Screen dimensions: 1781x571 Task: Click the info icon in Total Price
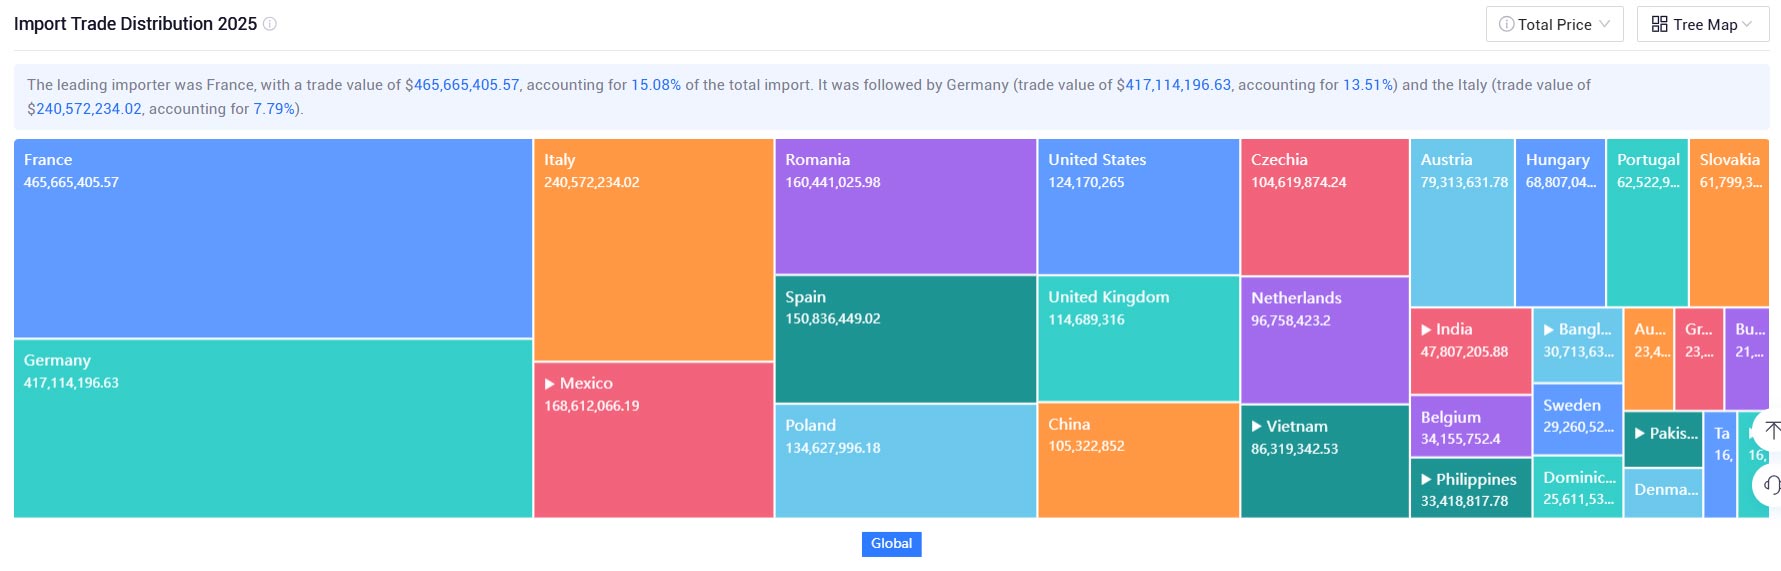pyautogui.click(x=1506, y=24)
